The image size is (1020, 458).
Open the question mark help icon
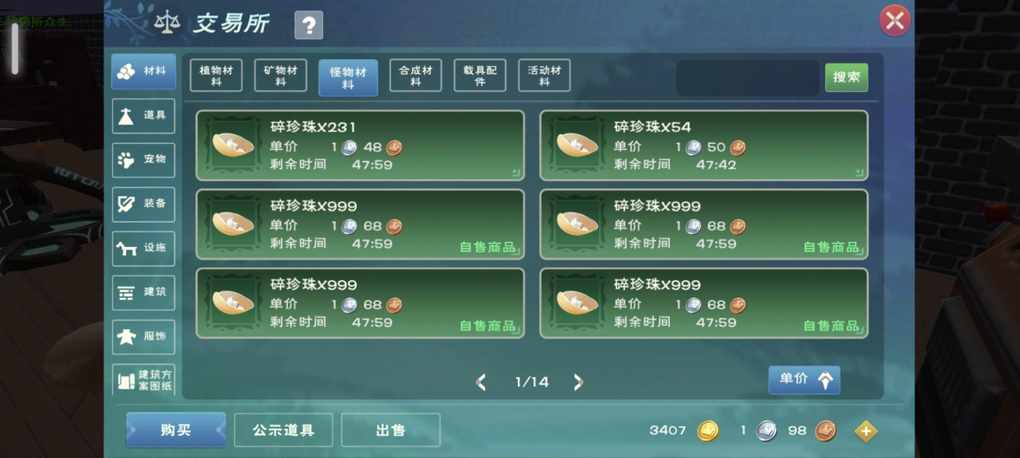[308, 25]
